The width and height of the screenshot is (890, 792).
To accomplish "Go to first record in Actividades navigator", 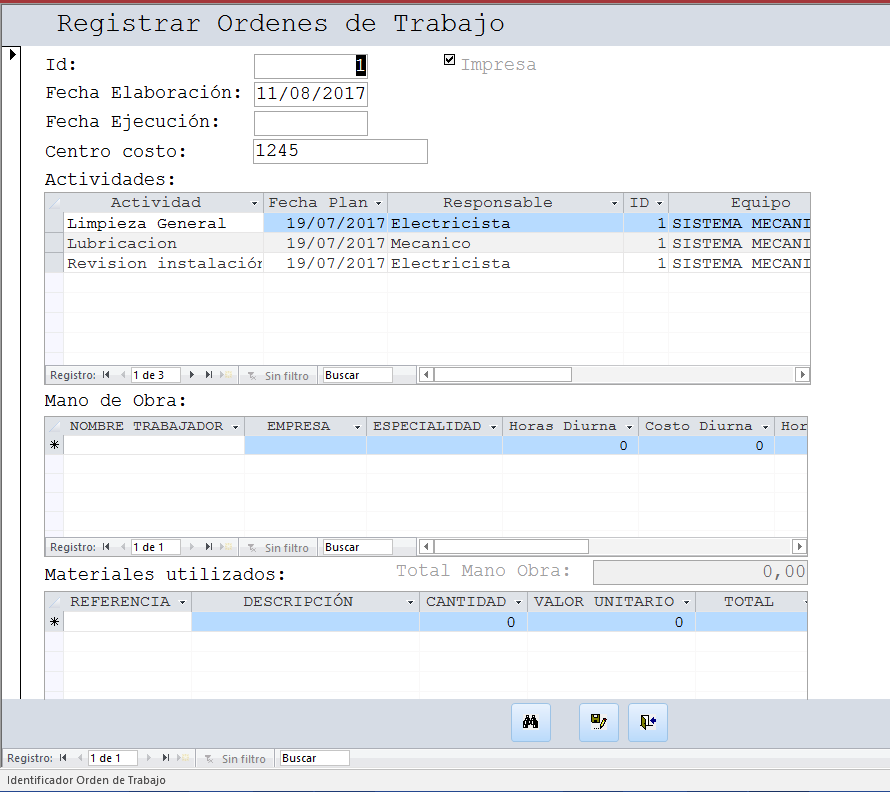I will 105,375.
